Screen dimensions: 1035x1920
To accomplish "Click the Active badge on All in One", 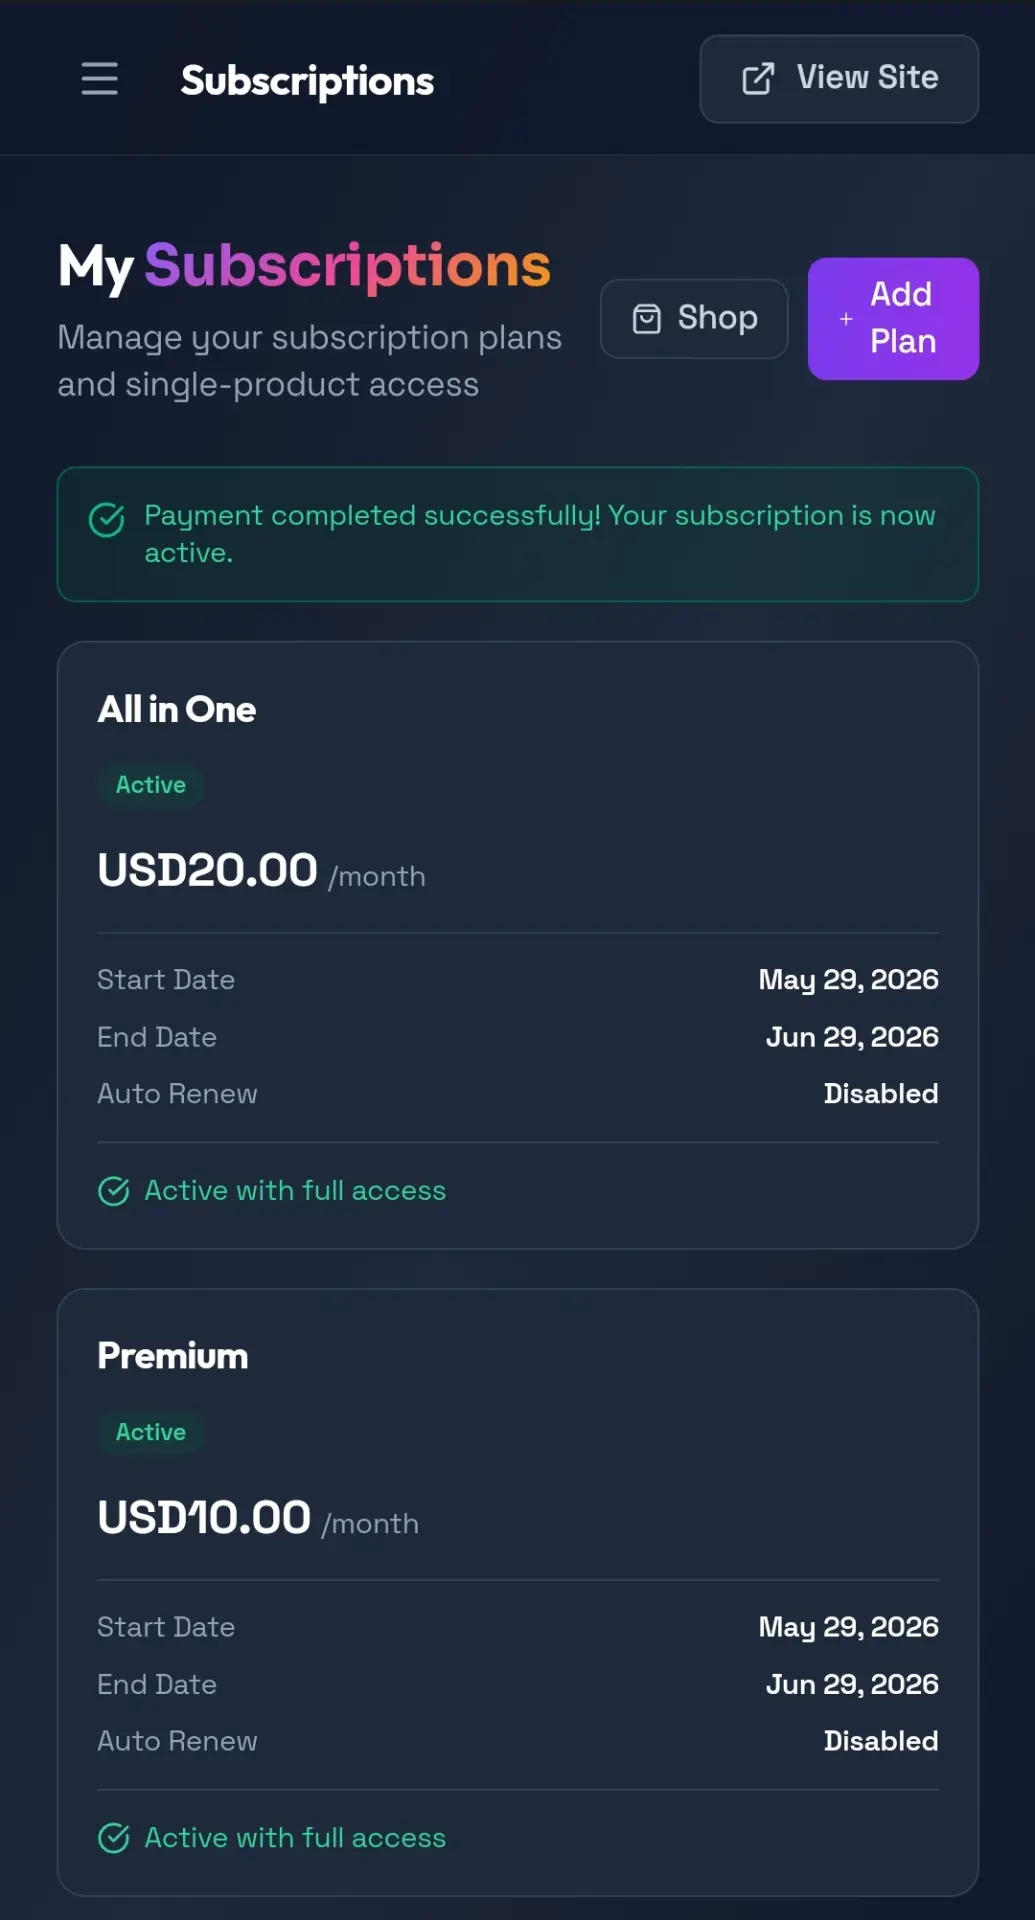I will (x=151, y=785).
